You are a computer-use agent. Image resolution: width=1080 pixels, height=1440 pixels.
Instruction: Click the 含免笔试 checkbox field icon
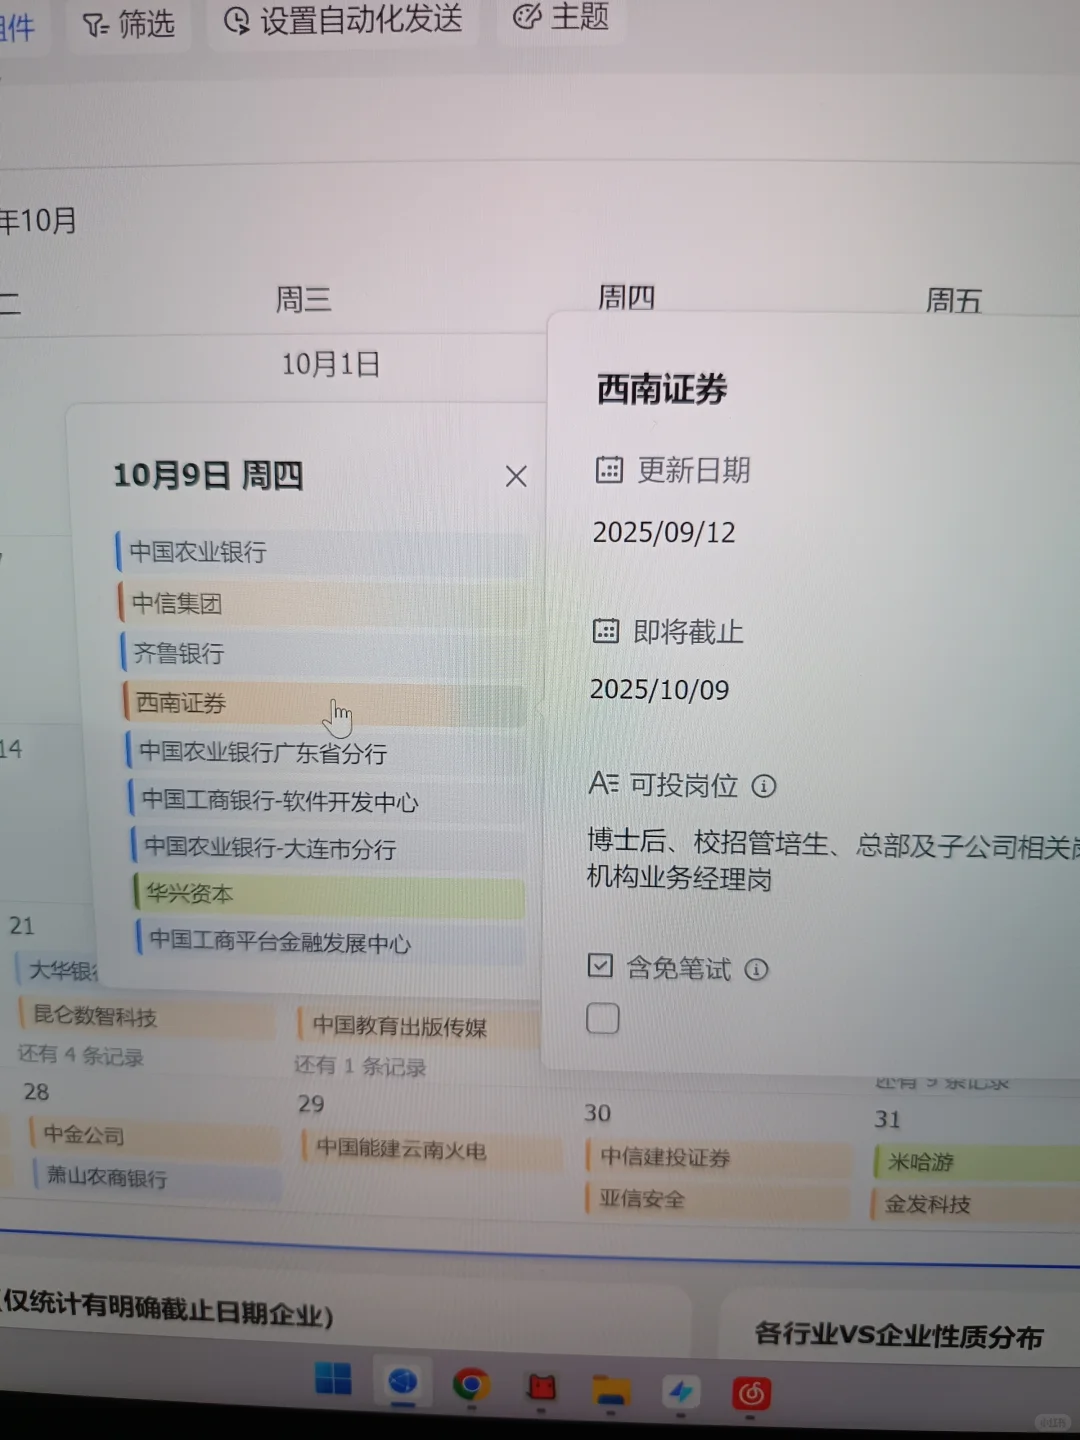click(x=600, y=966)
